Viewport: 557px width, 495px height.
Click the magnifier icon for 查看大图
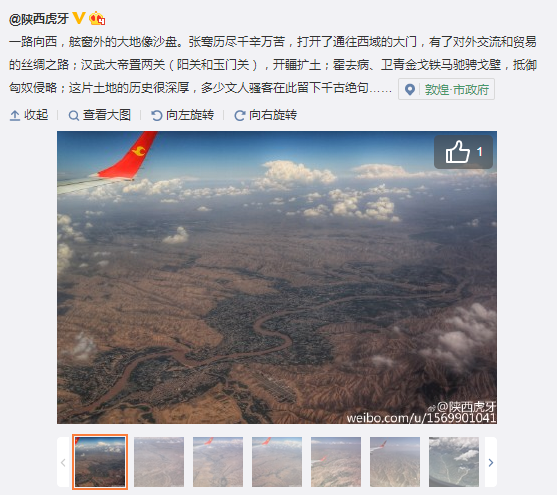coord(74,115)
